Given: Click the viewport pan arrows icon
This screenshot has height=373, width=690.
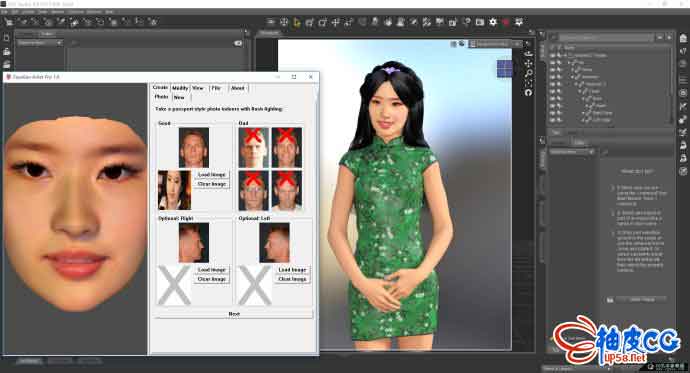Looking at the screenshot, I should click(x=529, y=63).
